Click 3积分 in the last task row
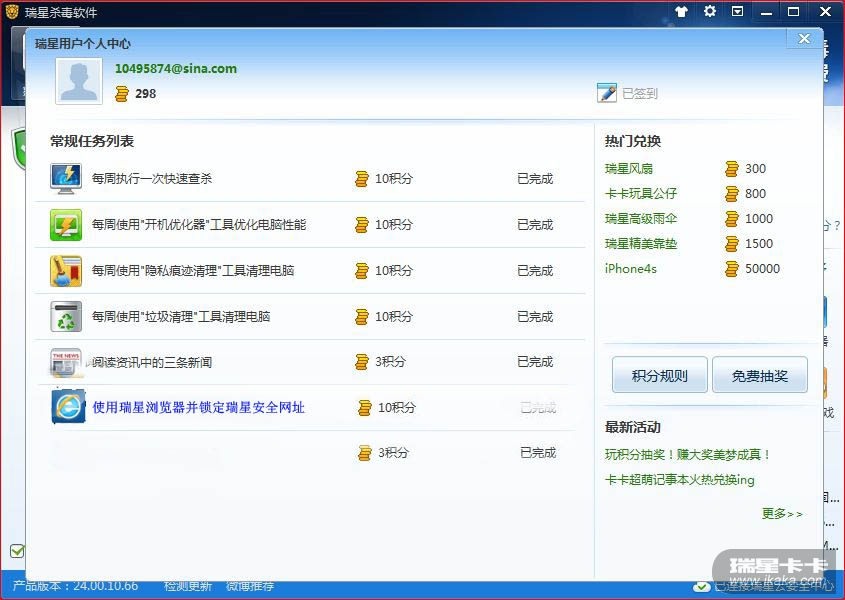Image resolution: width=845 pixels, height=600 pixels. point(393,453)
